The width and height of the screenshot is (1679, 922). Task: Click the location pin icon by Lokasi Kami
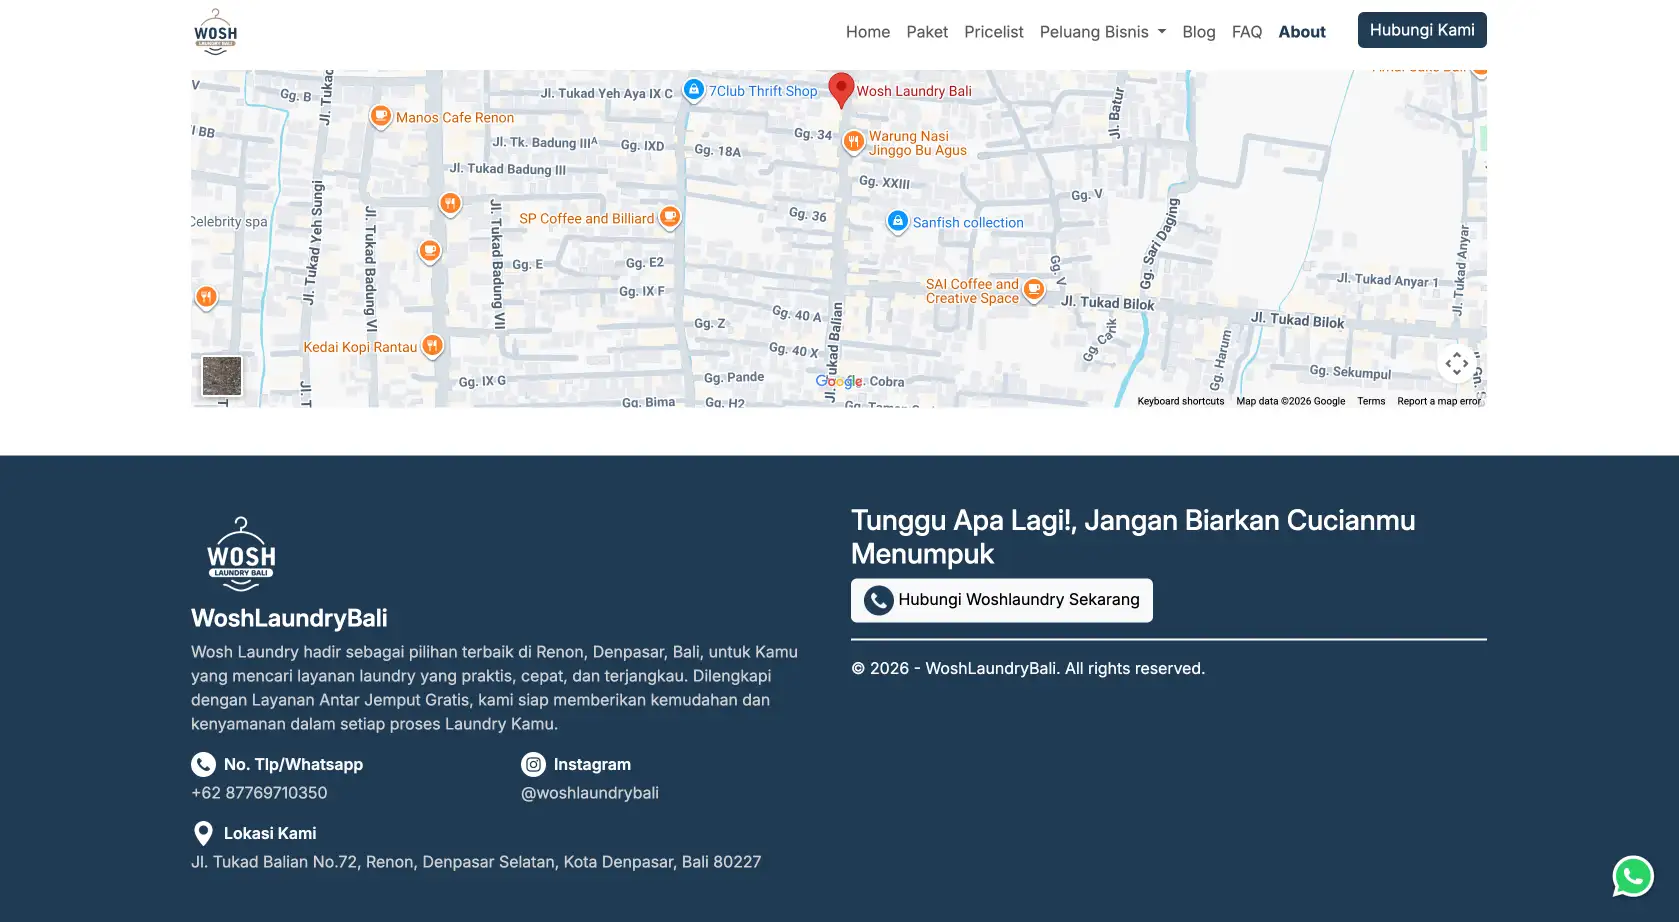point(203,833)
